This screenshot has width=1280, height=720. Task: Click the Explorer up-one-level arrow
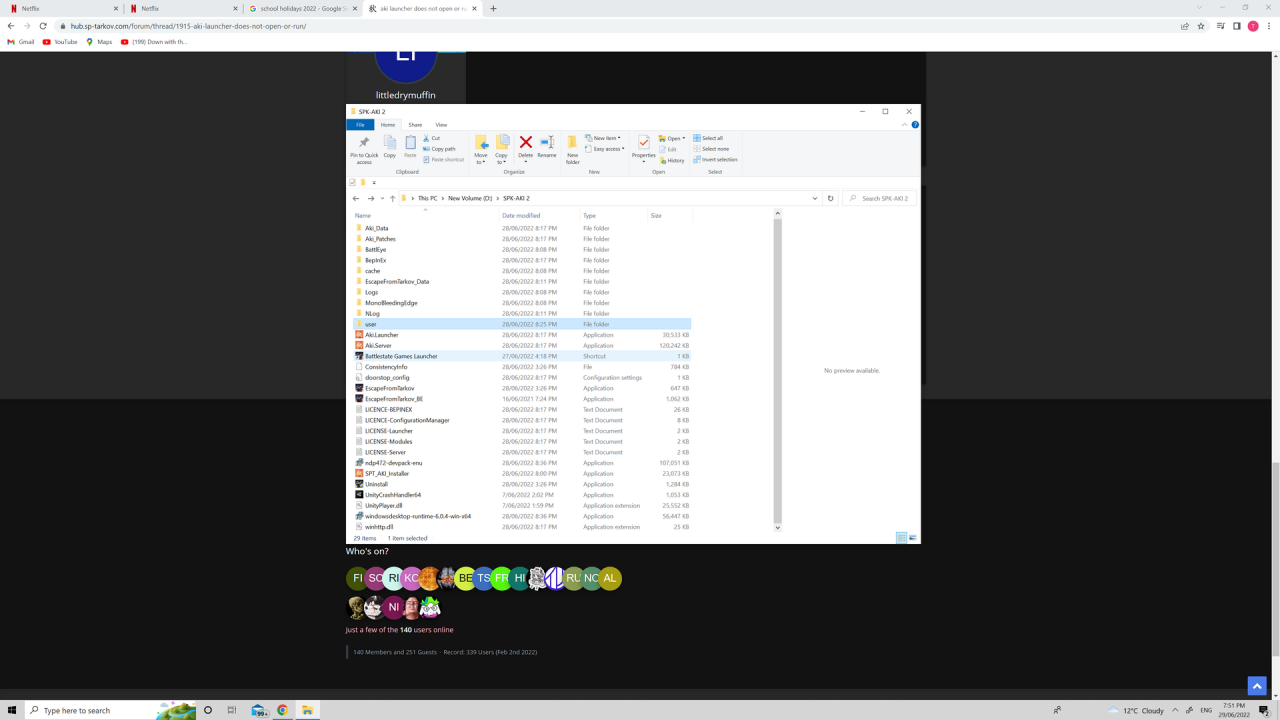point(392,198)
